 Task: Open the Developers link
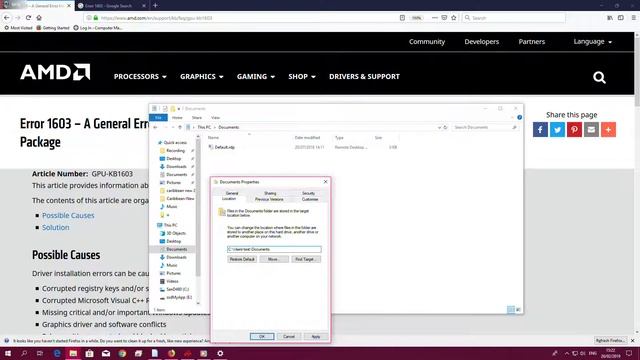(x=482, y=42)
